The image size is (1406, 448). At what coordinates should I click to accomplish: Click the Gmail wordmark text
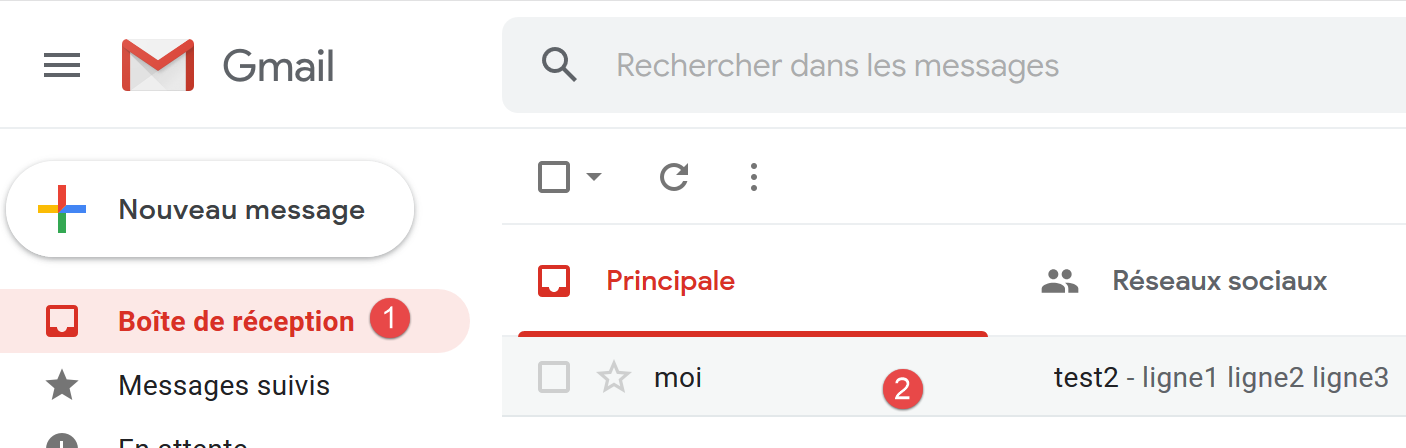click(278, 67)
